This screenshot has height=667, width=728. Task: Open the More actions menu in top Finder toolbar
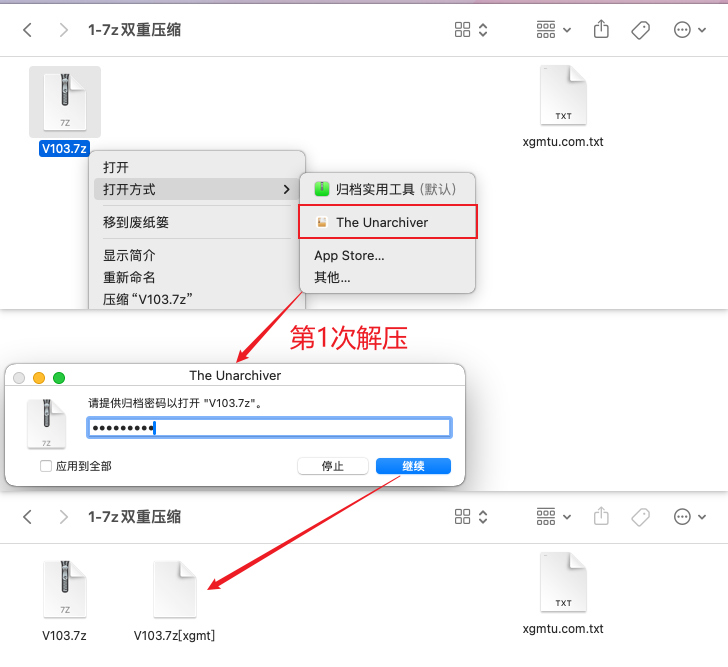pyautogui.click(x=689, y=30)
